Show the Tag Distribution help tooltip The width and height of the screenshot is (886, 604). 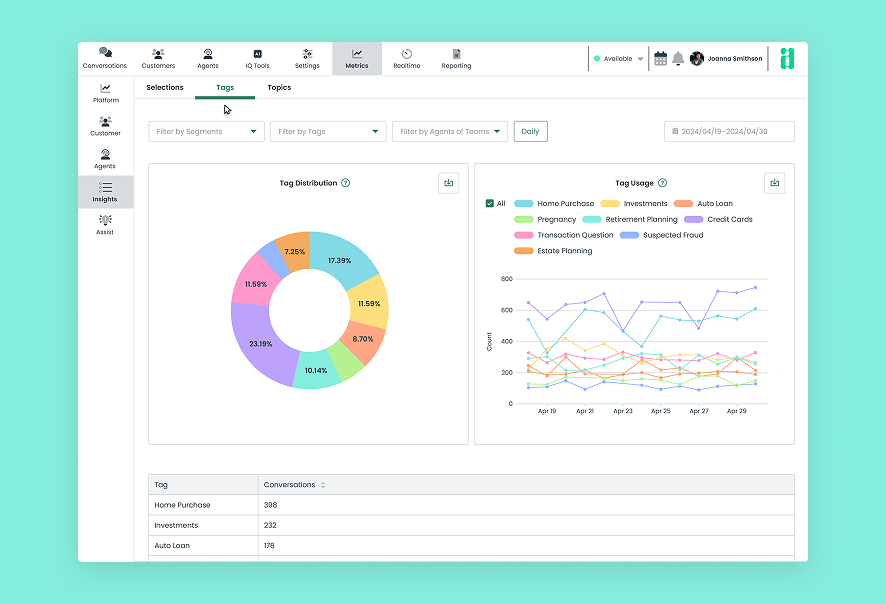tap(346, 183)
